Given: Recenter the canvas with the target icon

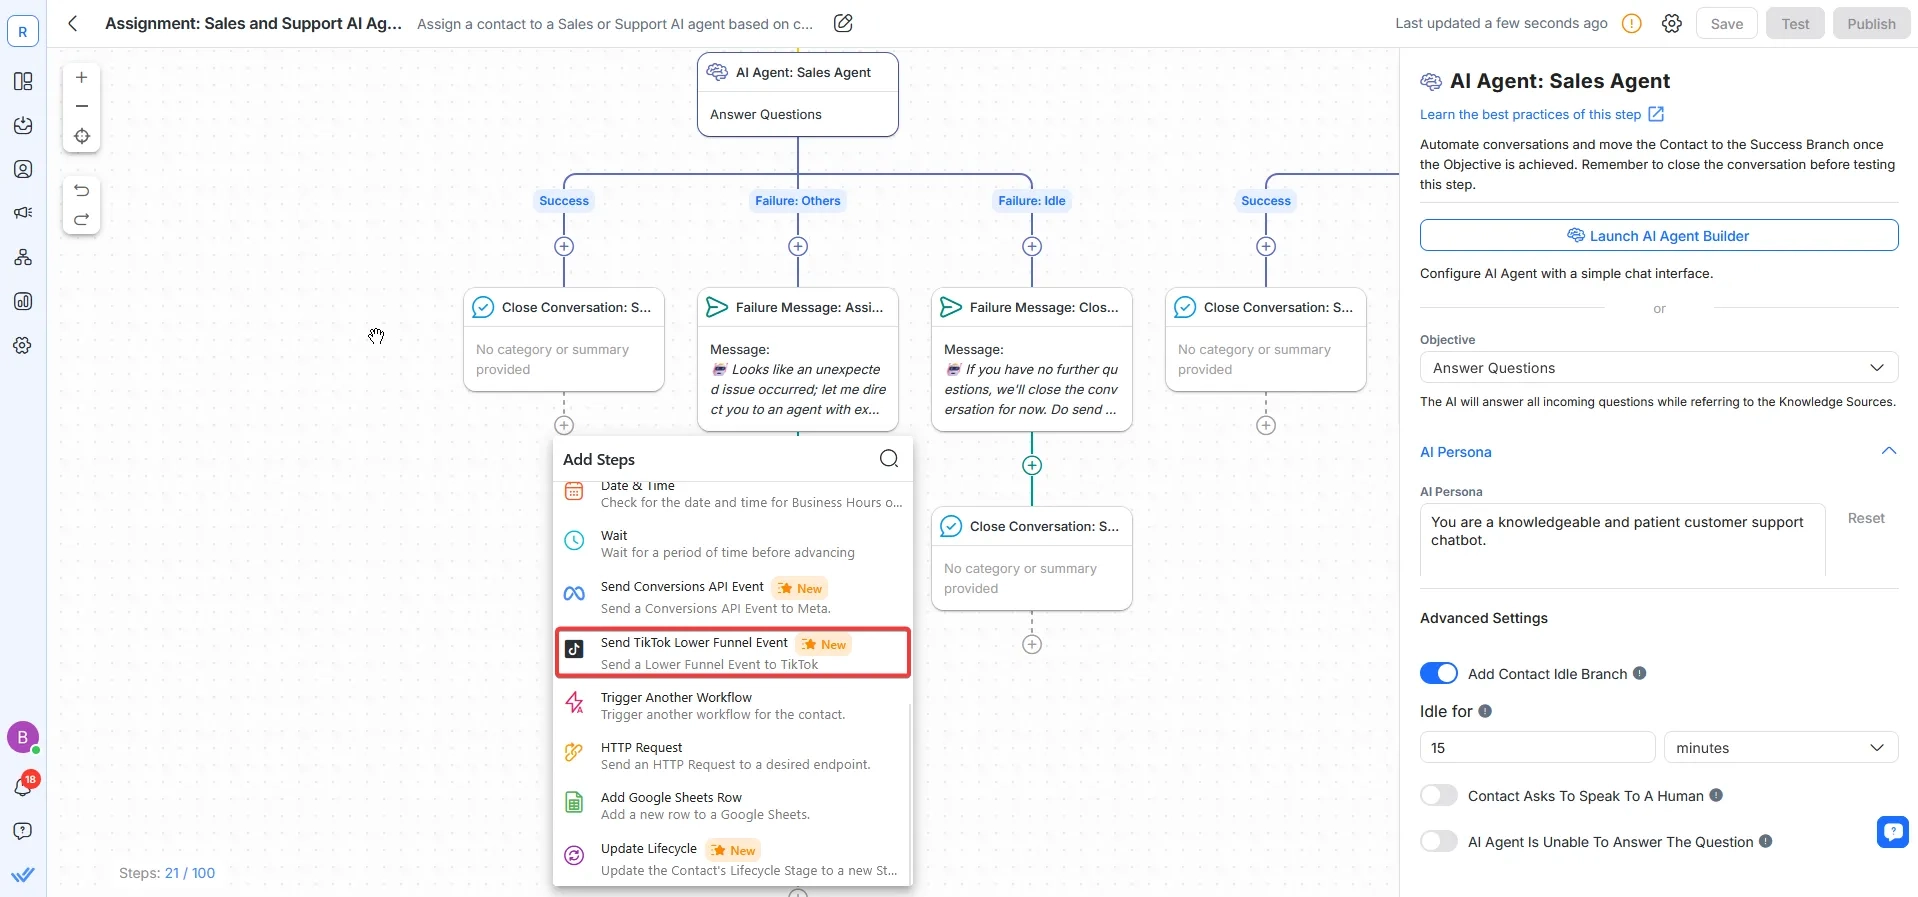Looking at the screenshot, I should tap(82, 136).
